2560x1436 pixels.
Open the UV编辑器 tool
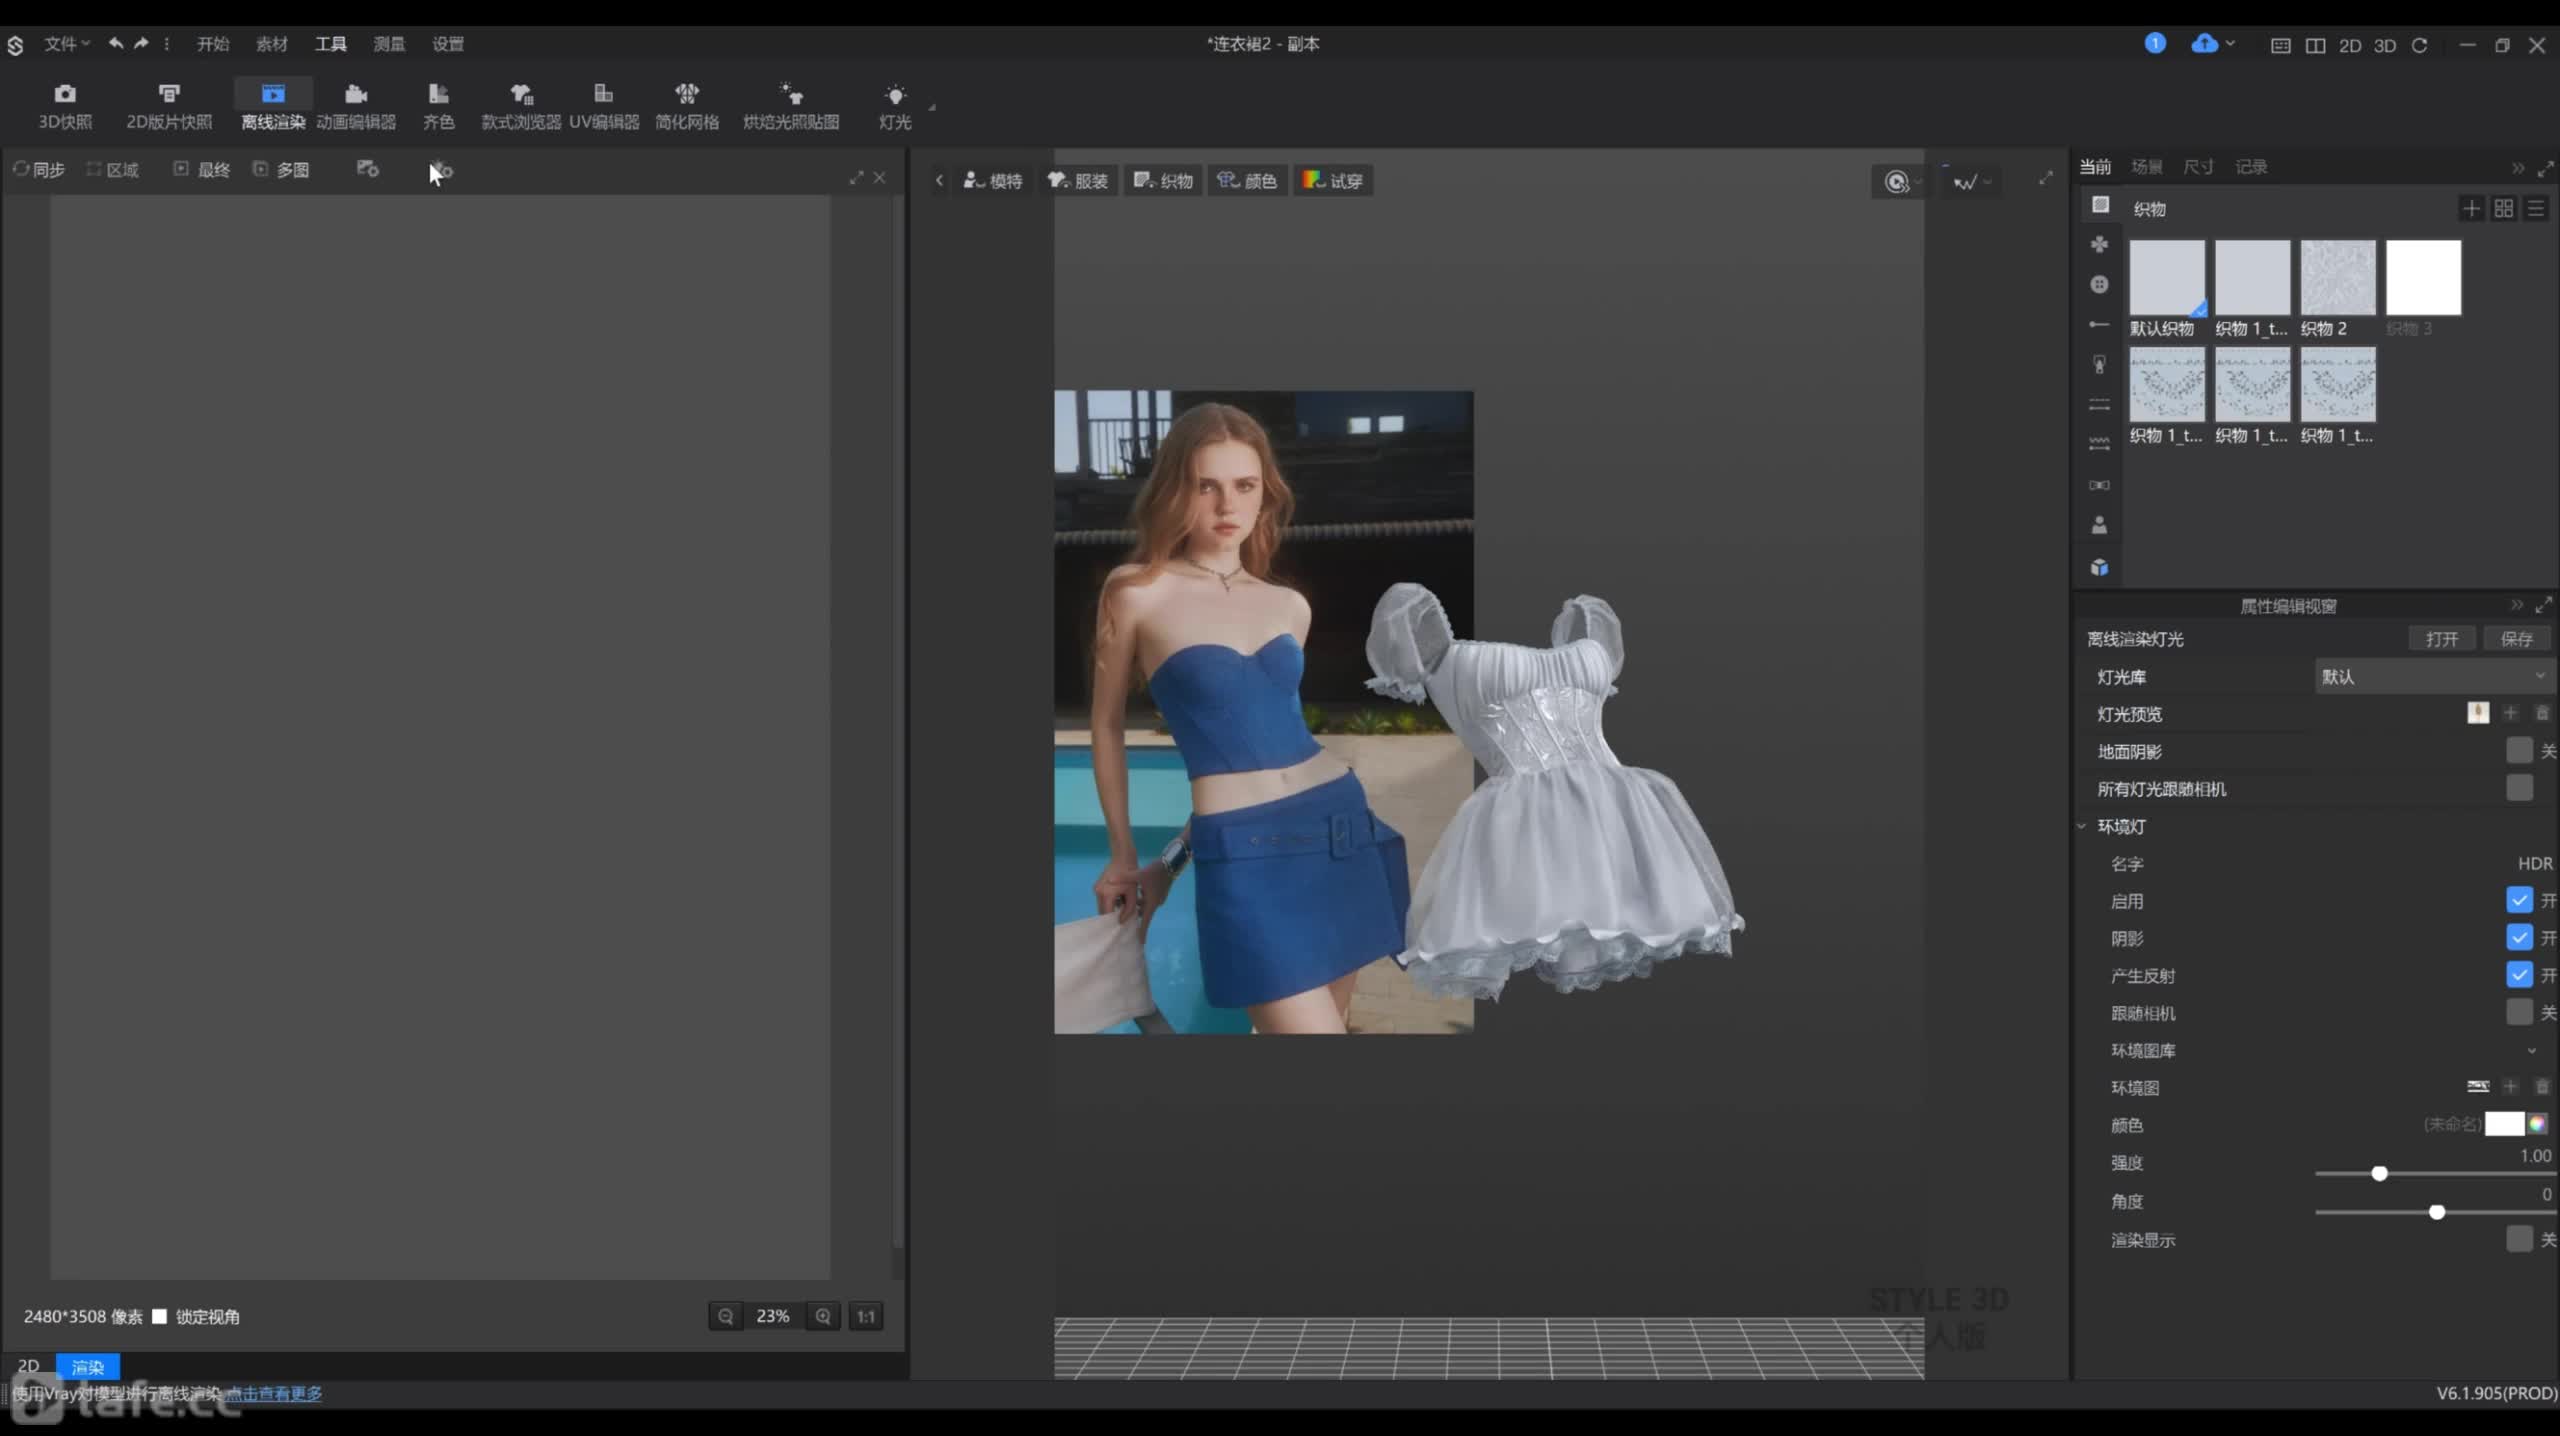[604, 106]
